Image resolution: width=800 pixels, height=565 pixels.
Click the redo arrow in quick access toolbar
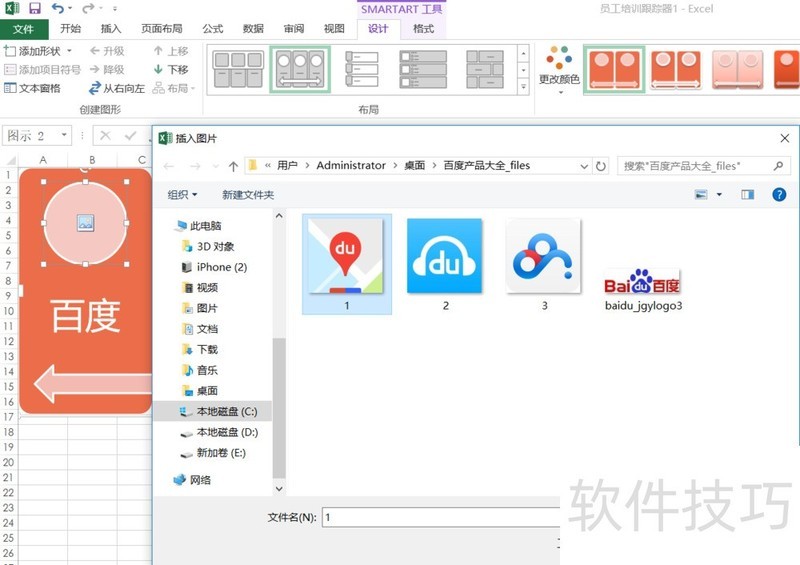(x=88, y=8)
